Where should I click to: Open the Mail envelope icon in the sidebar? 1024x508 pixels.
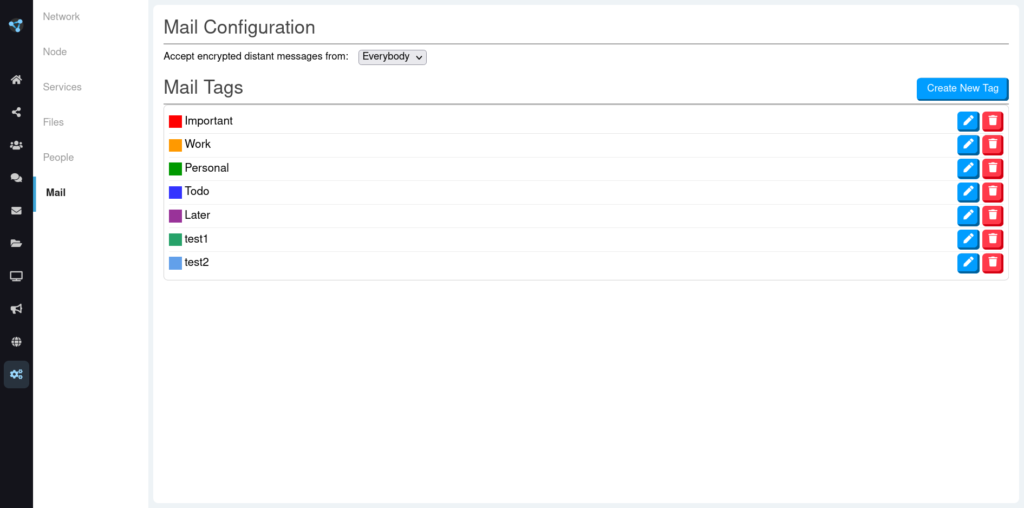(16, 210)
